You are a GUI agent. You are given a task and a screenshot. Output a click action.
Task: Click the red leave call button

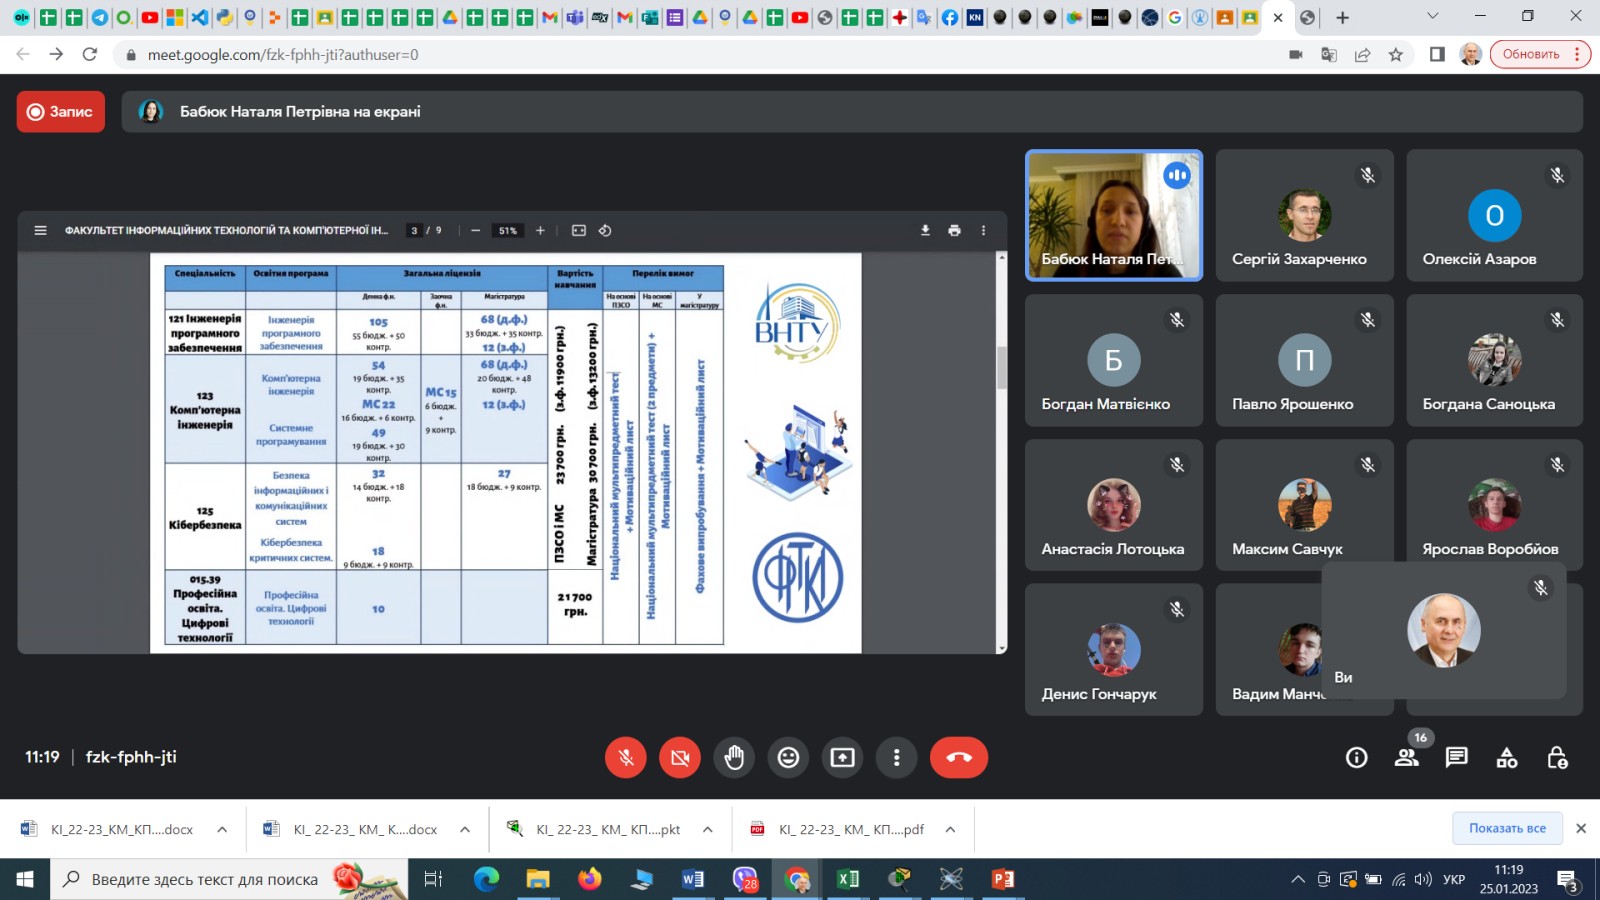point(958,757)
